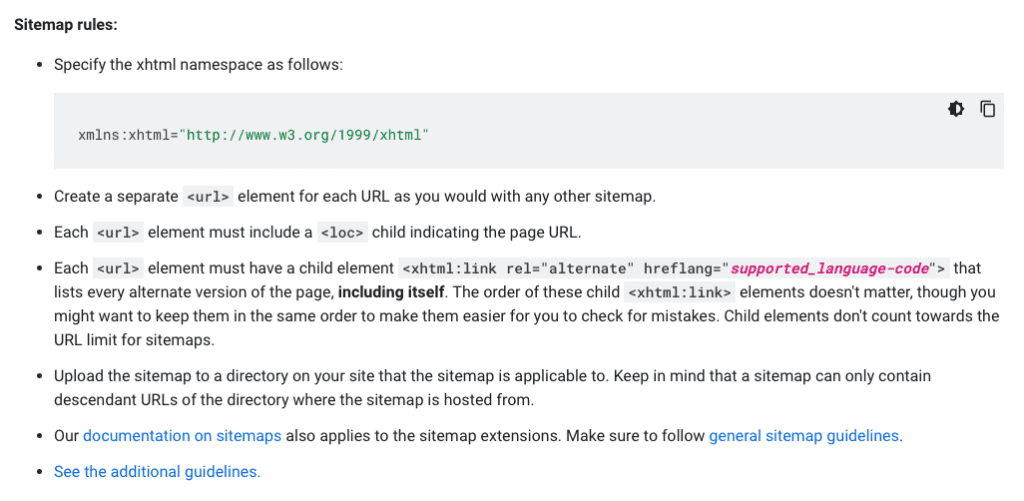
Task: Open the documentation on sitemaps link
Action: pyautogui.click(x=182, y=436)
